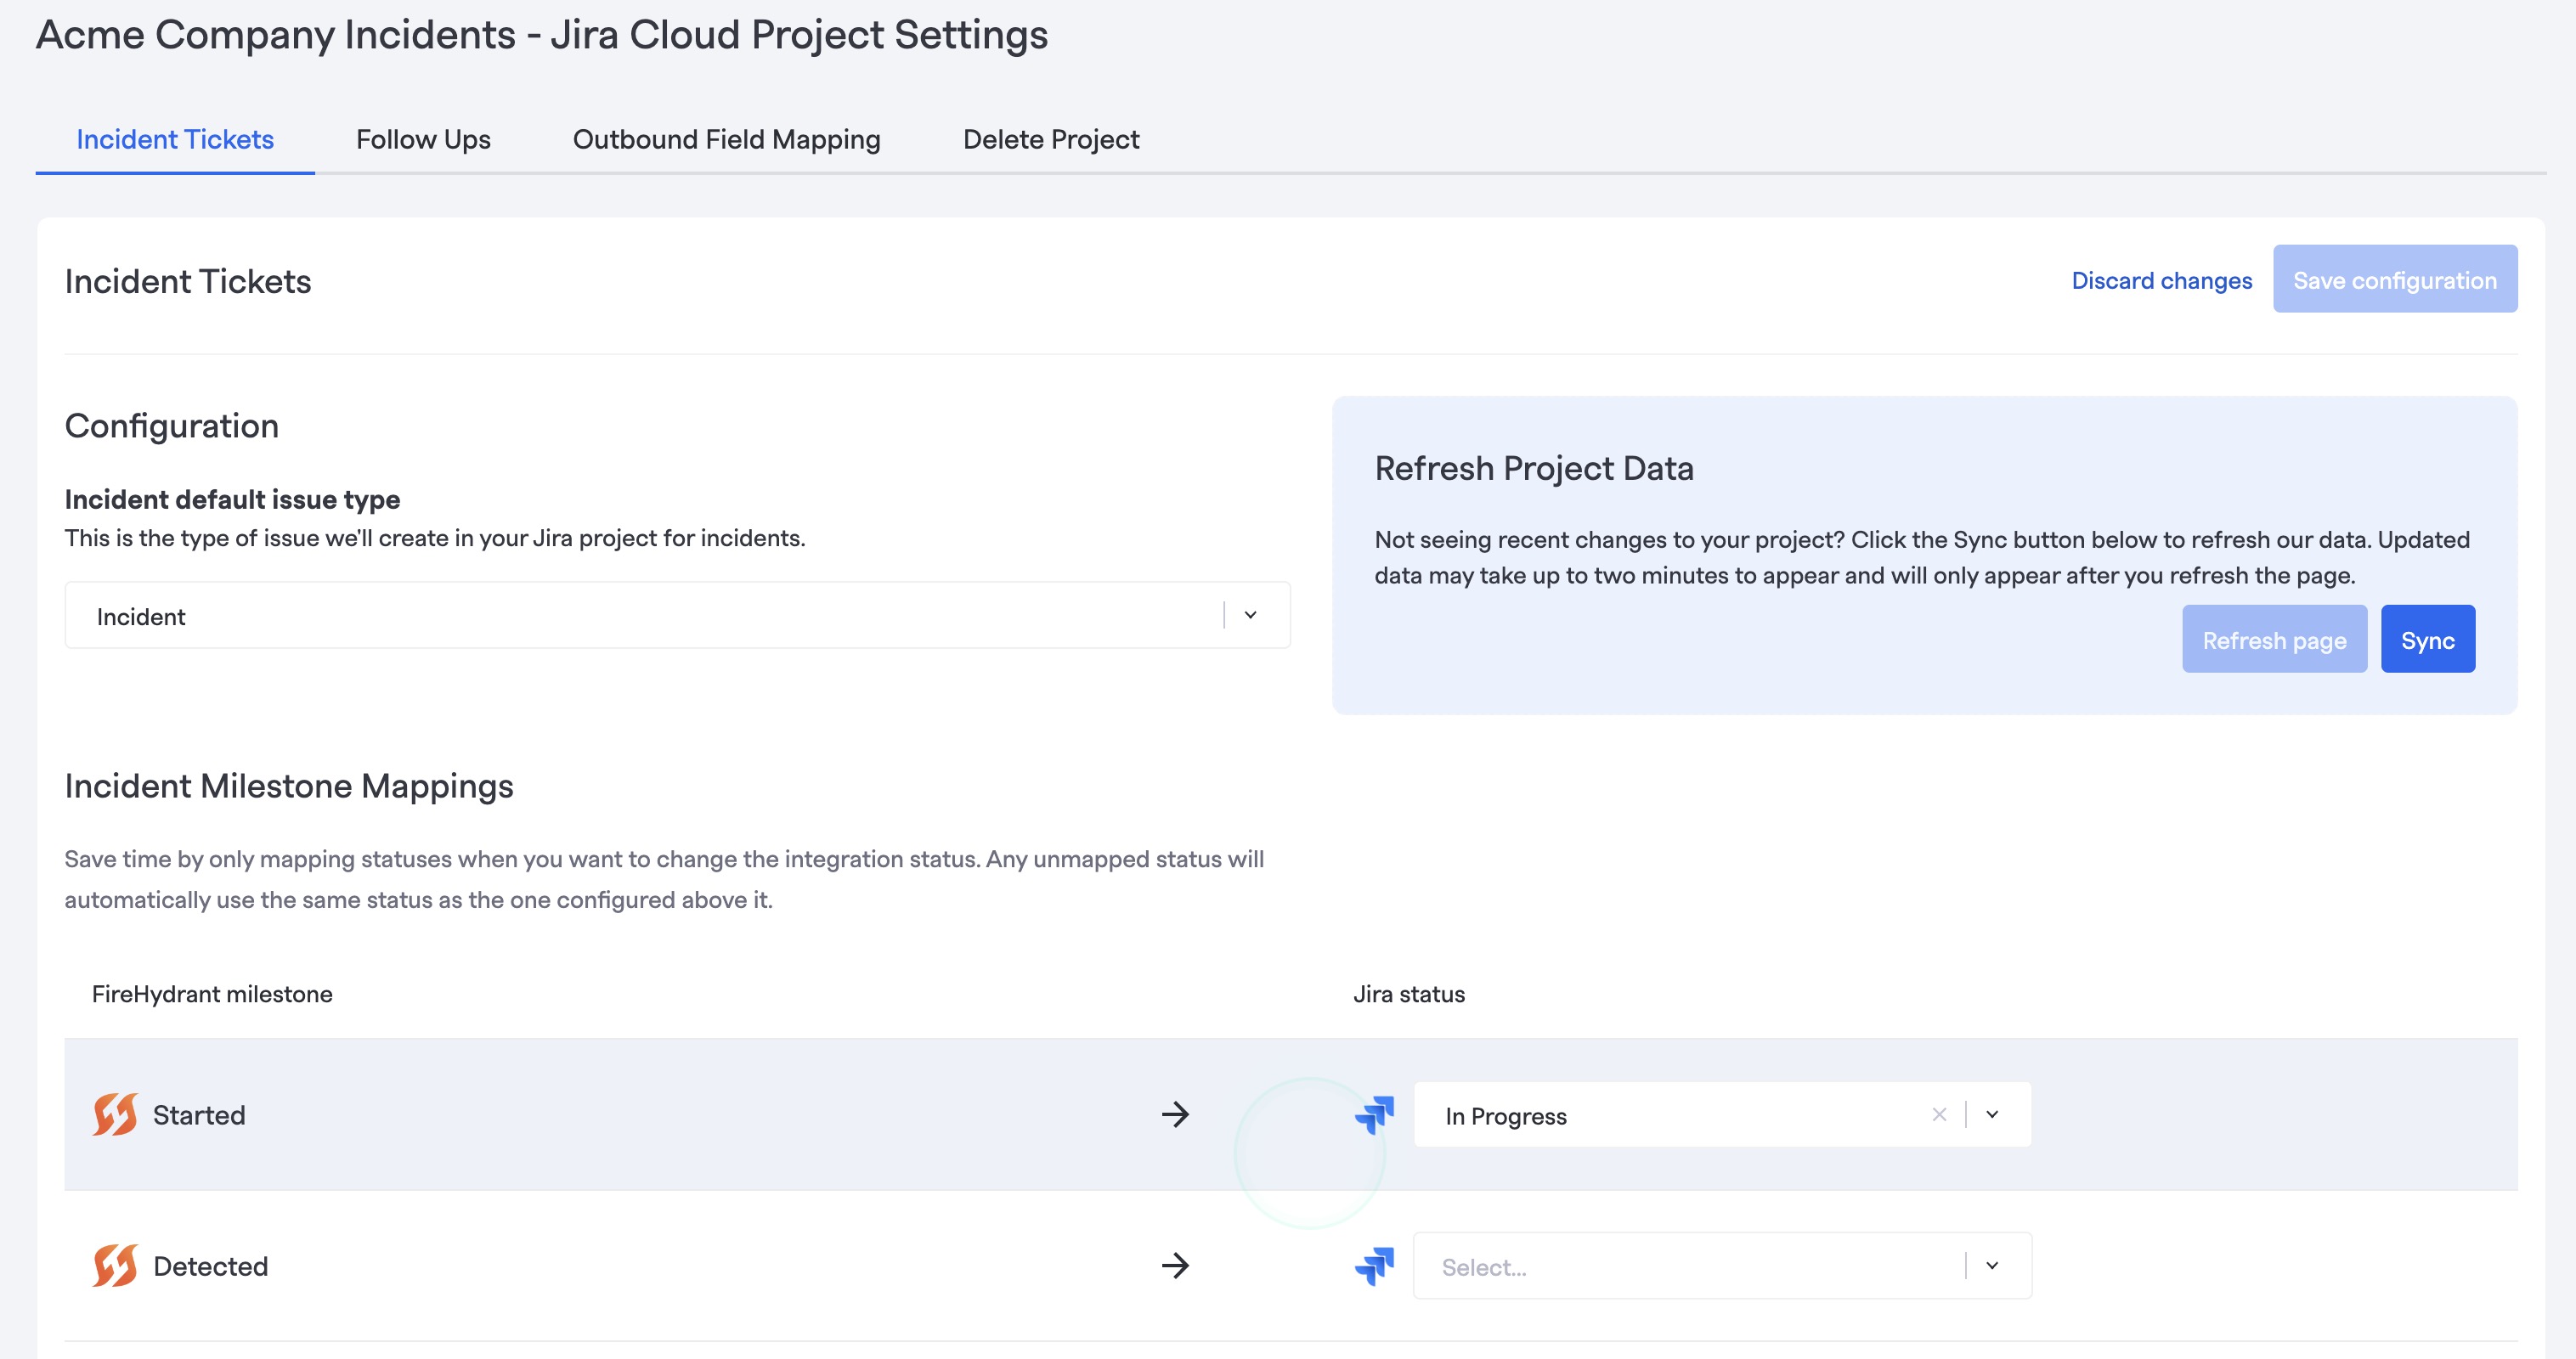Image resolution: width=2576 pixels, height=1359 pixels.
Task: Click arrow icon in Started row
Action: coord(1175,1114)
